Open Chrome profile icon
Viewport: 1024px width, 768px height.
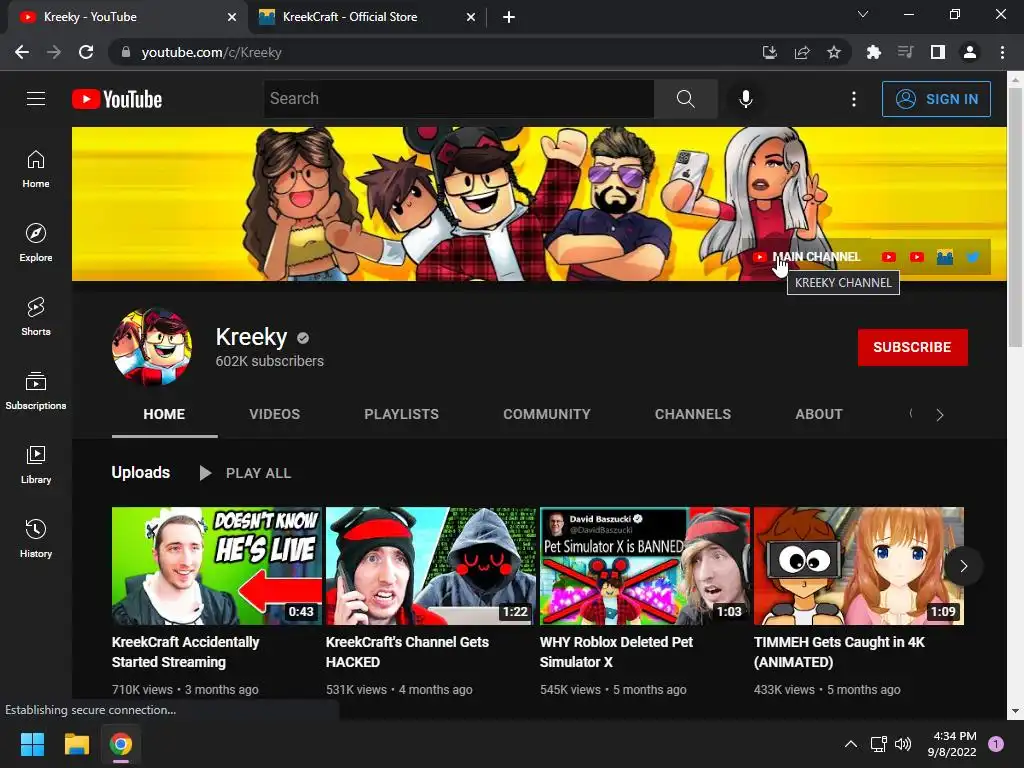point(970,52)
